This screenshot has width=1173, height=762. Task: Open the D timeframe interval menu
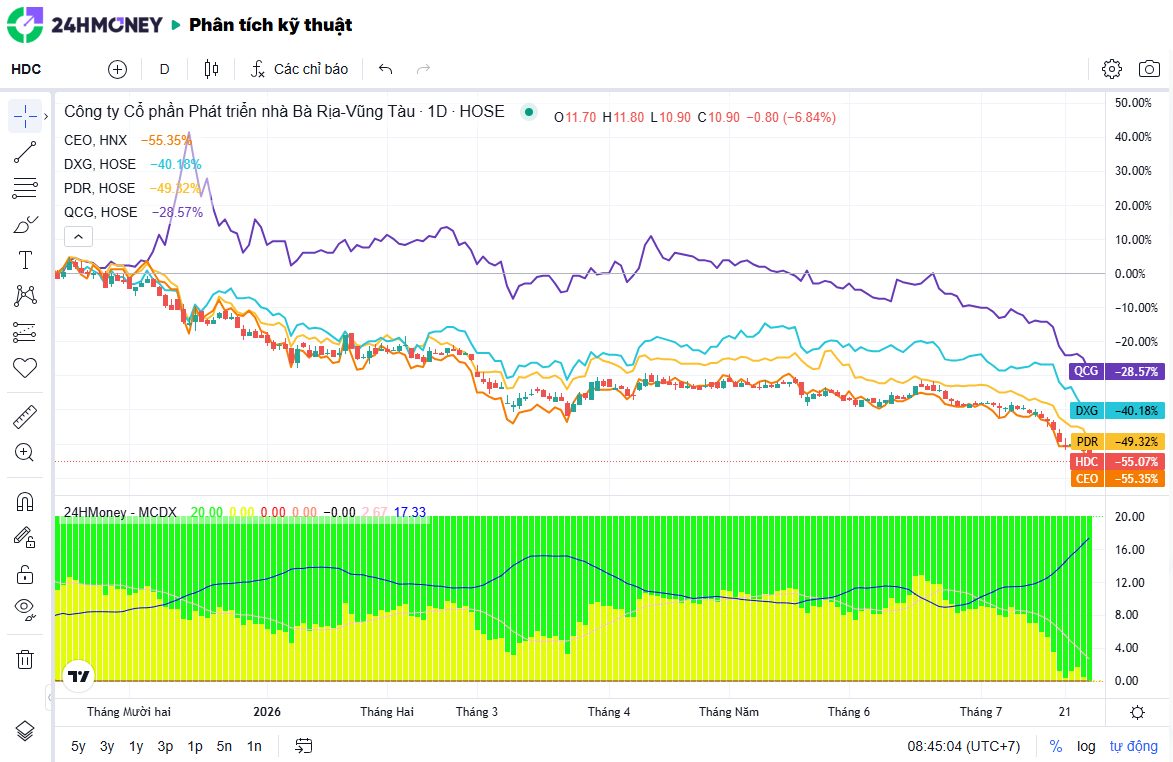[165, 70]
